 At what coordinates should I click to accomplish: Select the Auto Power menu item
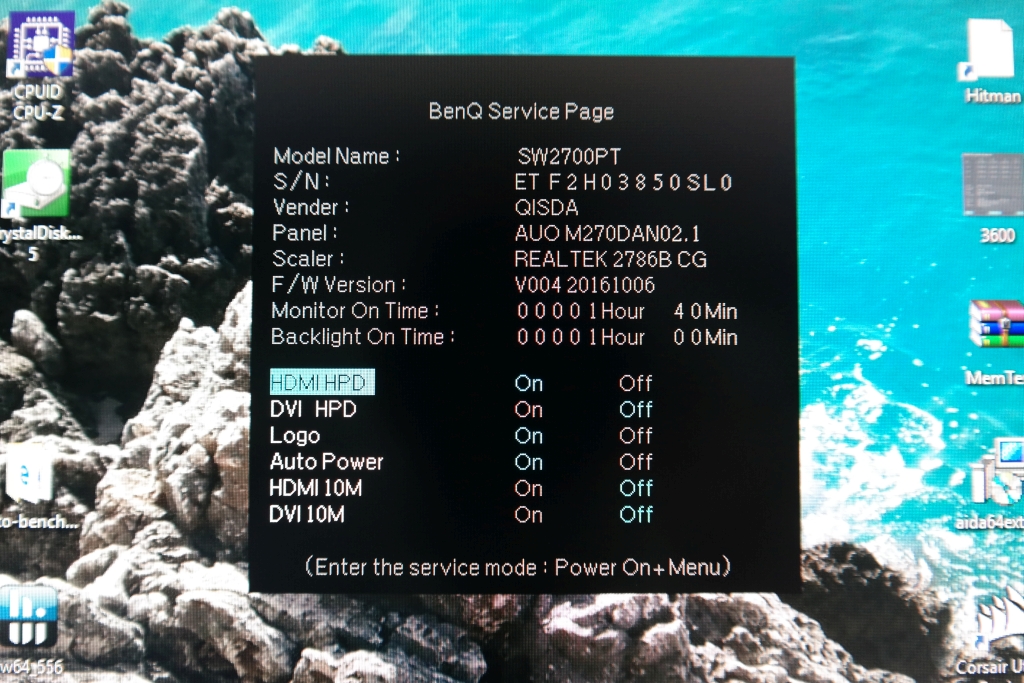click(327, 462)
